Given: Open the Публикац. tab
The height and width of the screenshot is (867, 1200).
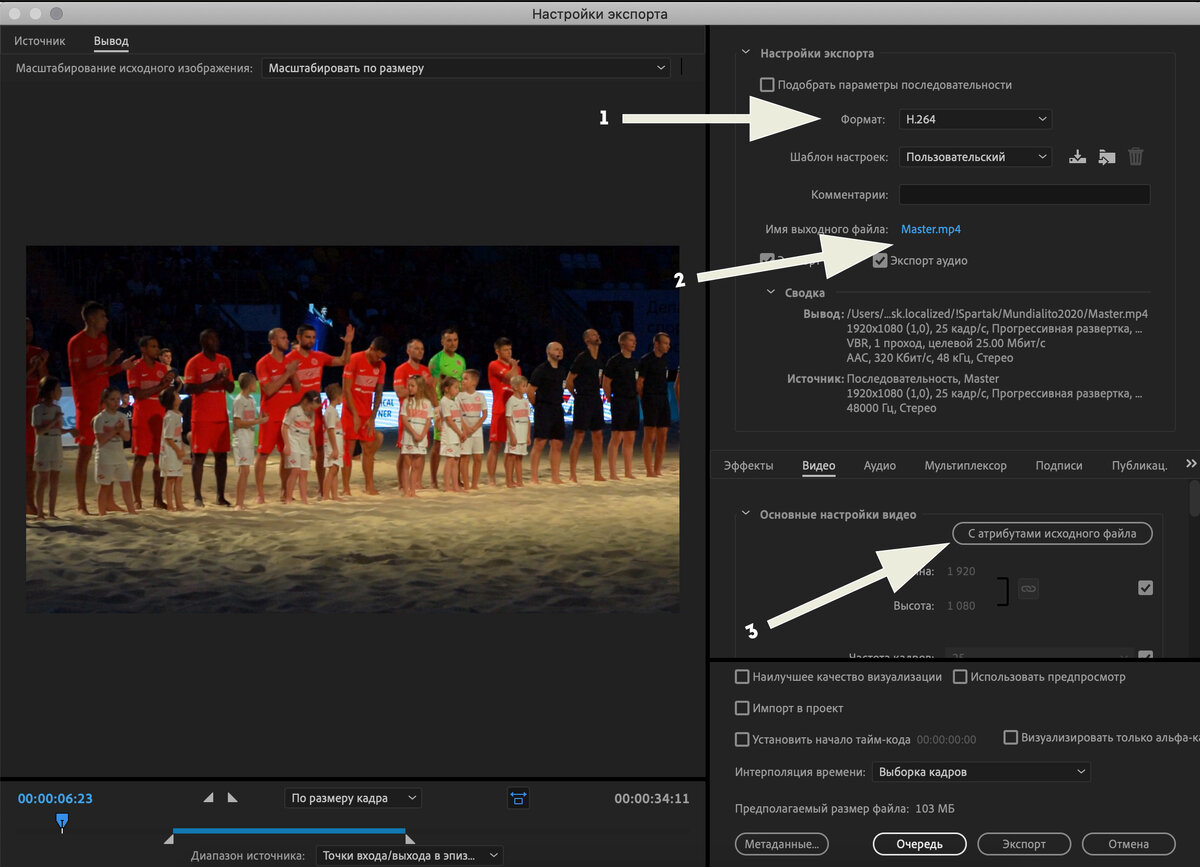Looking at the screenshot, I should click(x=1139, y=465).
